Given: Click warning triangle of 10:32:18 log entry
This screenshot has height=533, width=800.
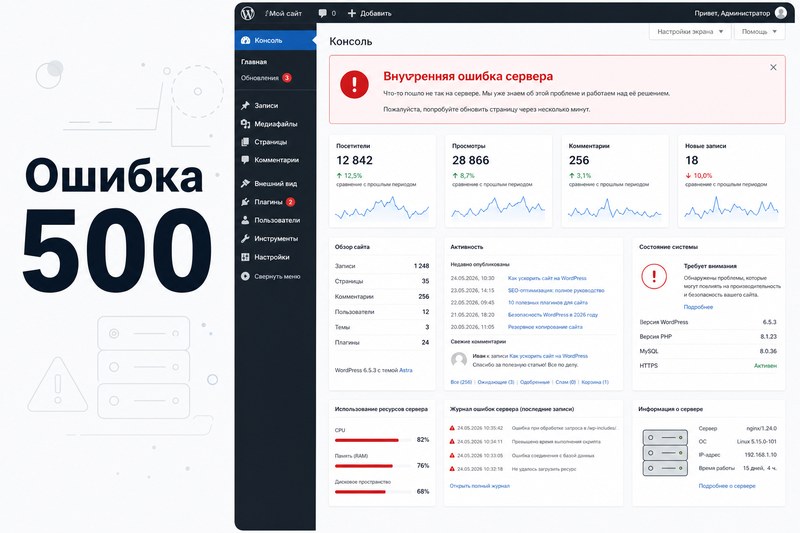Looking at the screenshot, I should coord(452,469).
